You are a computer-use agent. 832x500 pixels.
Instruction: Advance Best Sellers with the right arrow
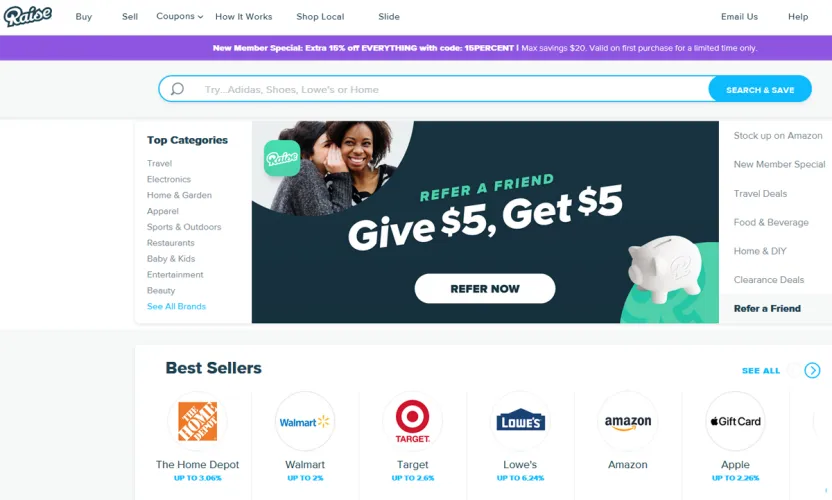[812, 370]
